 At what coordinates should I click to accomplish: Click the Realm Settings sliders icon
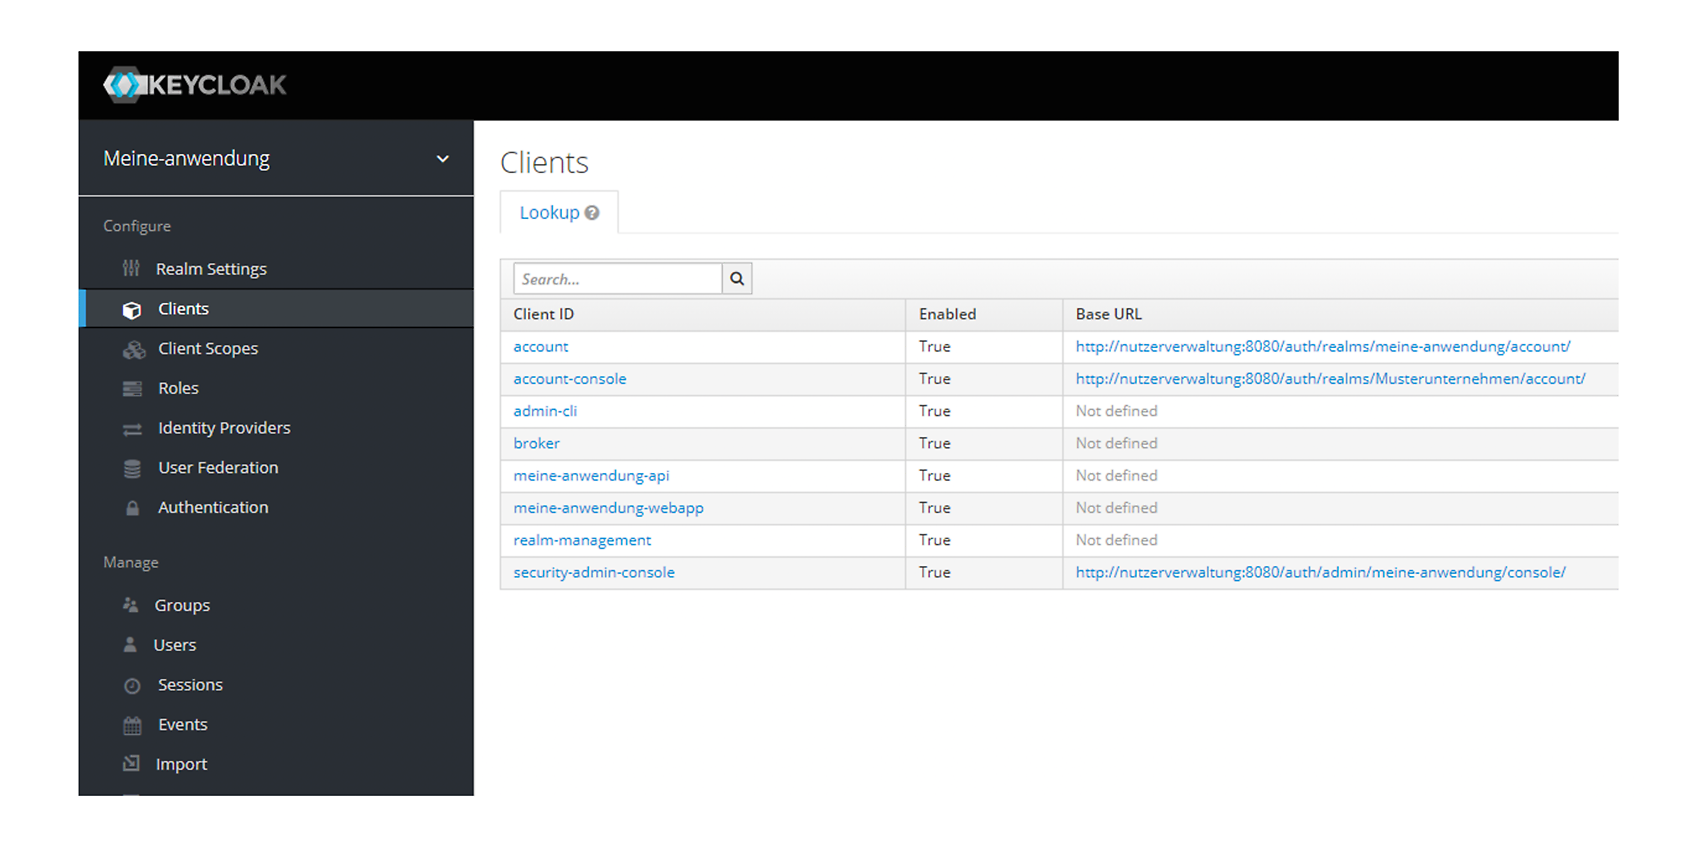(131, 268)
